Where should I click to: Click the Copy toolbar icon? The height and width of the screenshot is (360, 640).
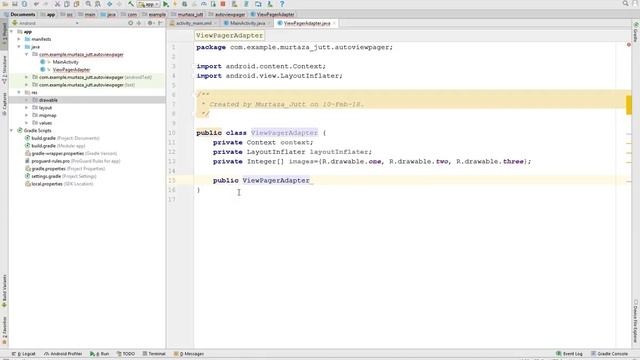67,4
